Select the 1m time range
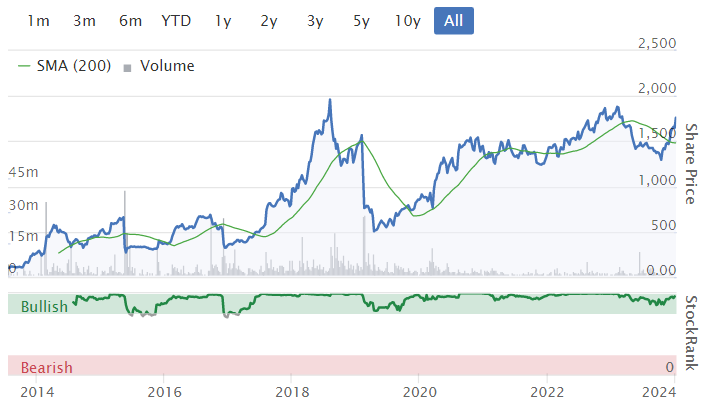Viewport: 710px width, 399px height. tap(38, 21)
